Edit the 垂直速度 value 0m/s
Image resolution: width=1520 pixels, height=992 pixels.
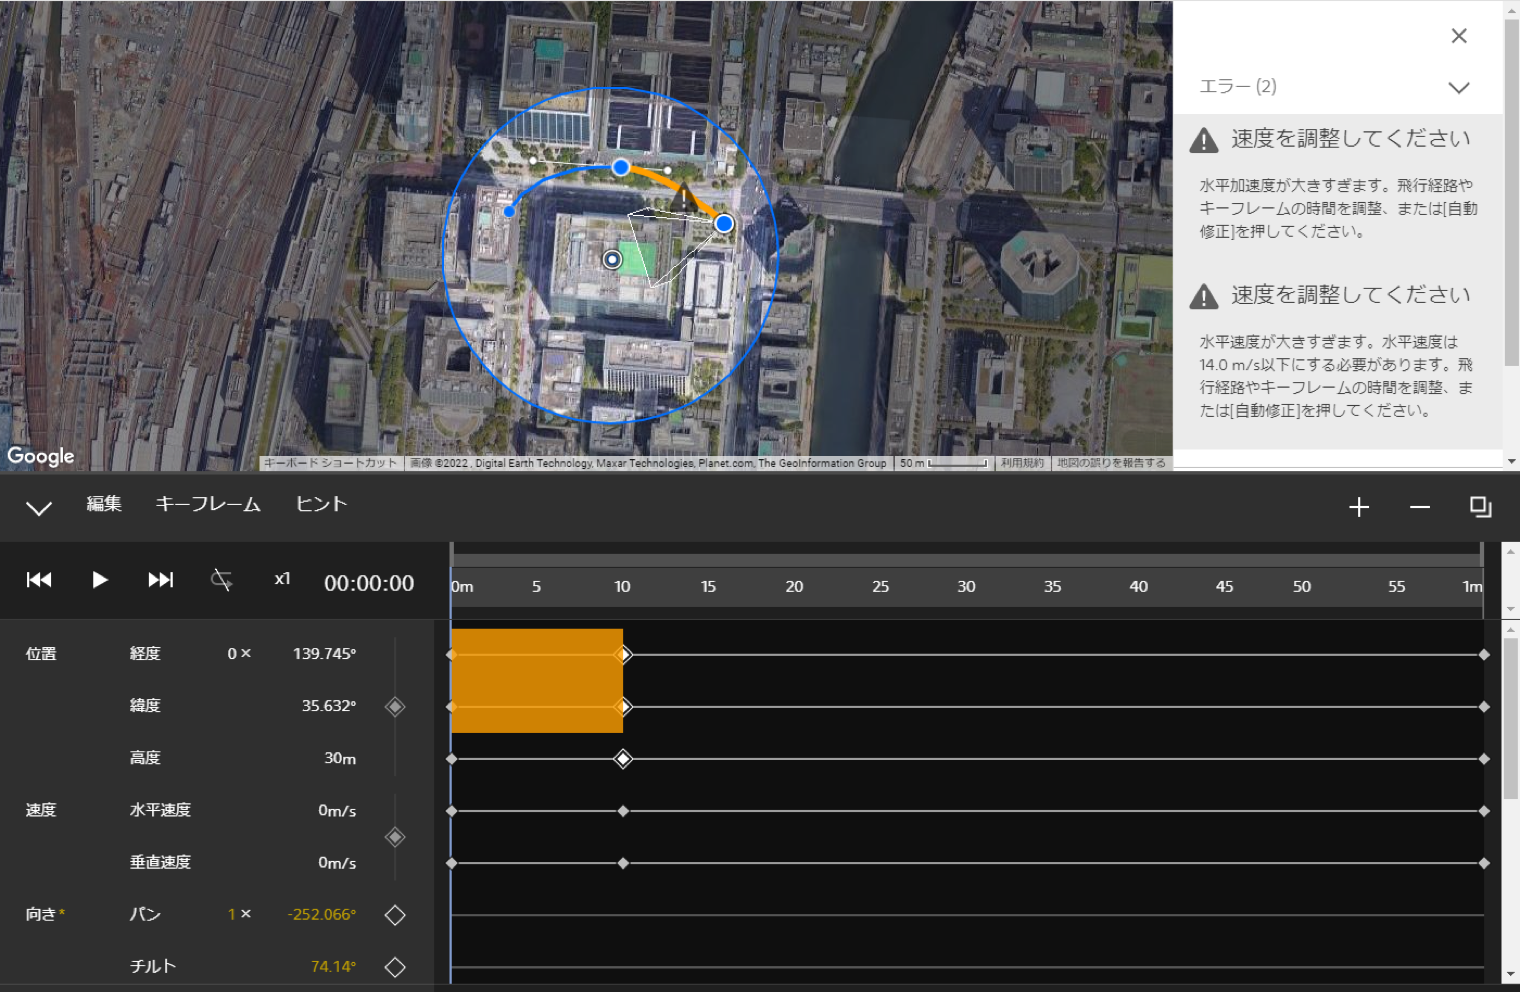pos(337,863)
